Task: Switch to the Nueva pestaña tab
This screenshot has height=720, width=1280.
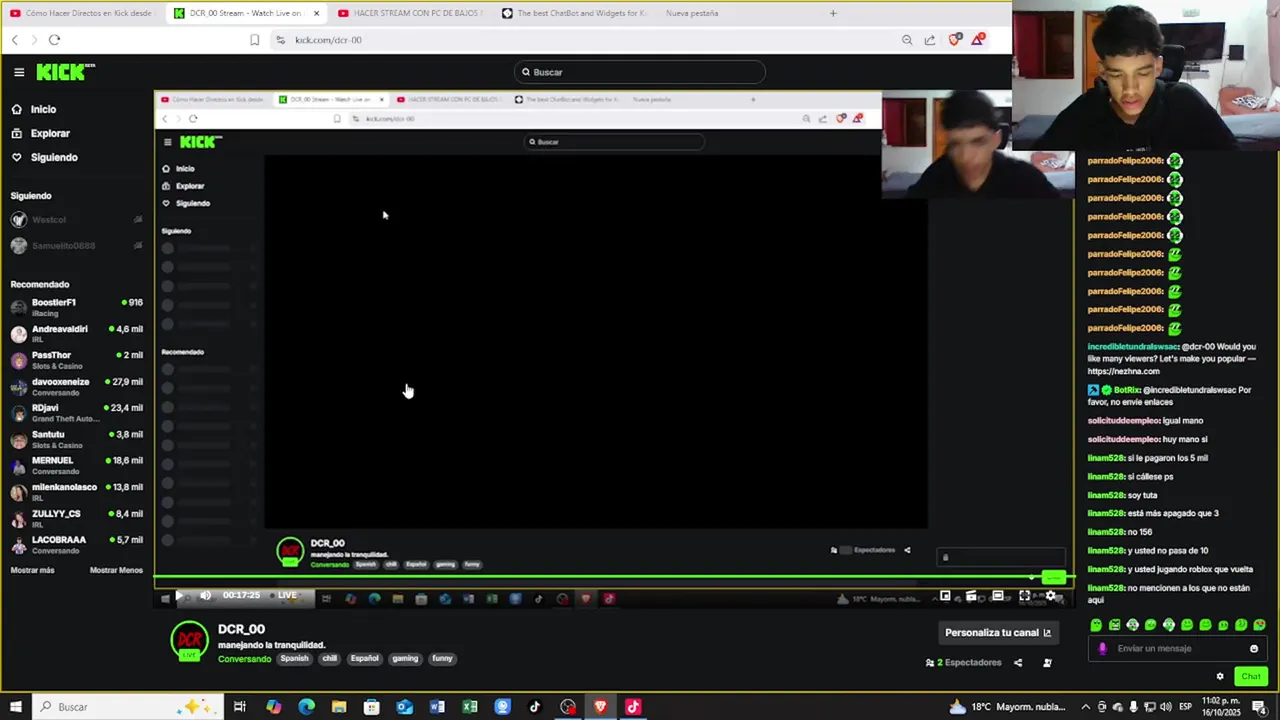Action: [x=692, y=13]
